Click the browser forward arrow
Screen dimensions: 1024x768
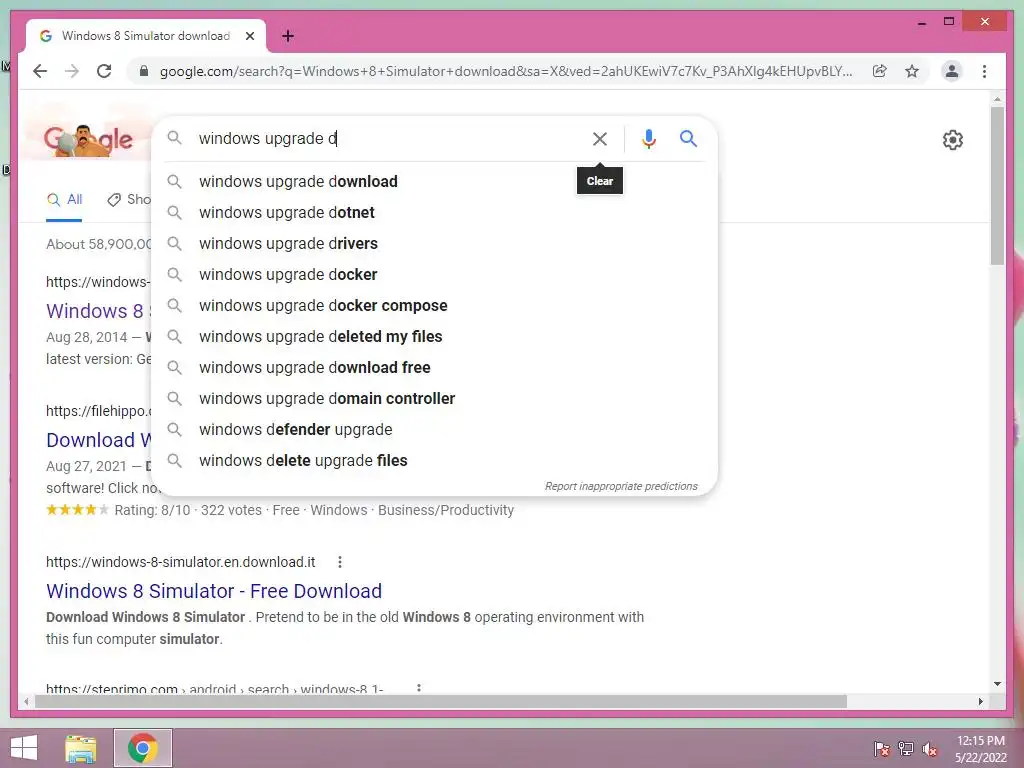(x=72, y=71)
